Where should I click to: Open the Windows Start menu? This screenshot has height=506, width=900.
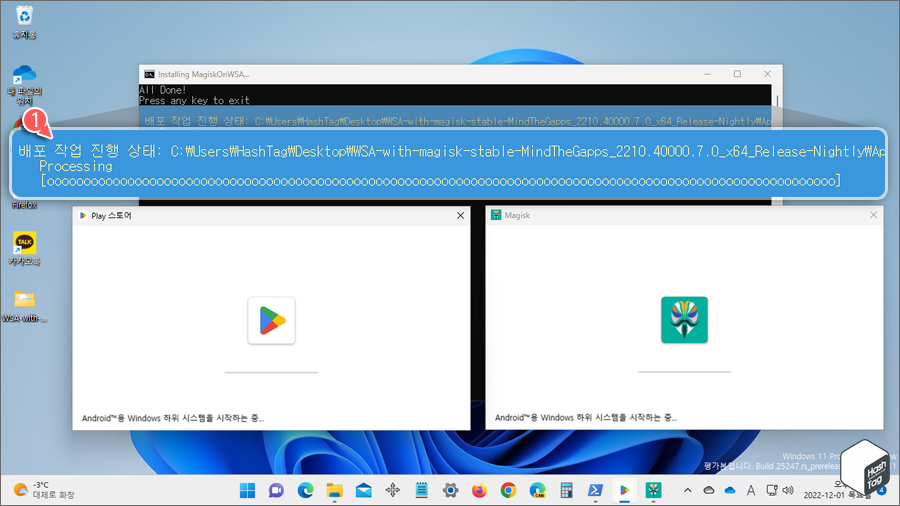247,491
